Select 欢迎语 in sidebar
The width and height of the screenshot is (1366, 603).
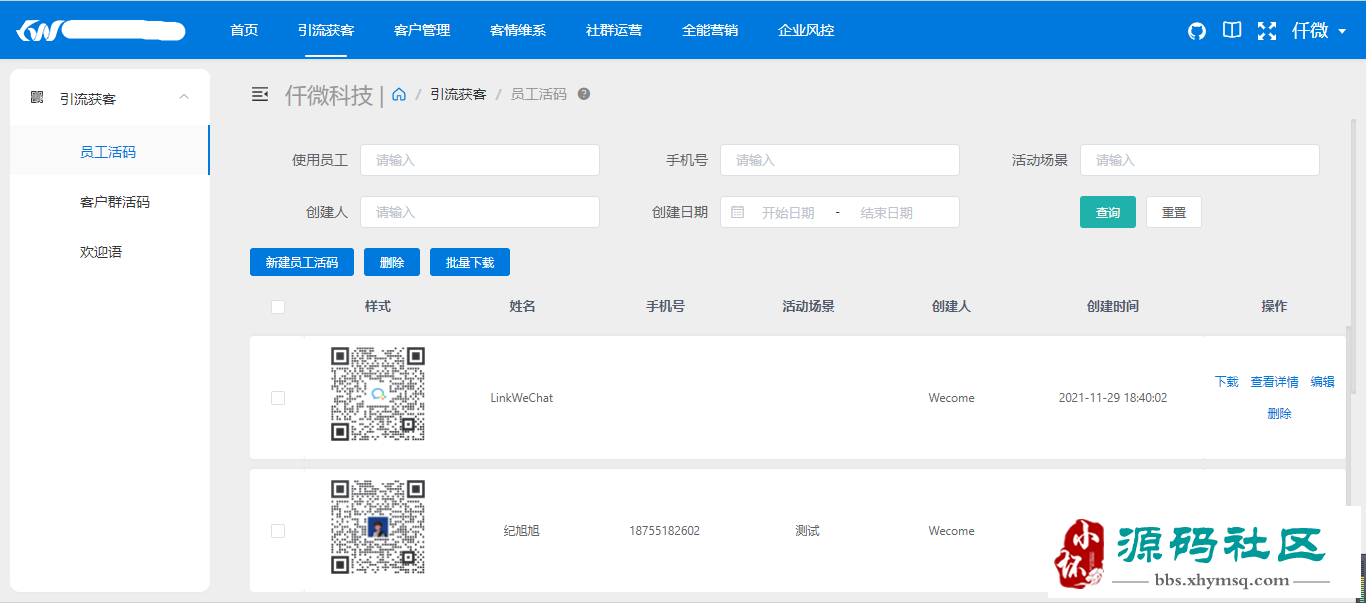click(110, 252)
